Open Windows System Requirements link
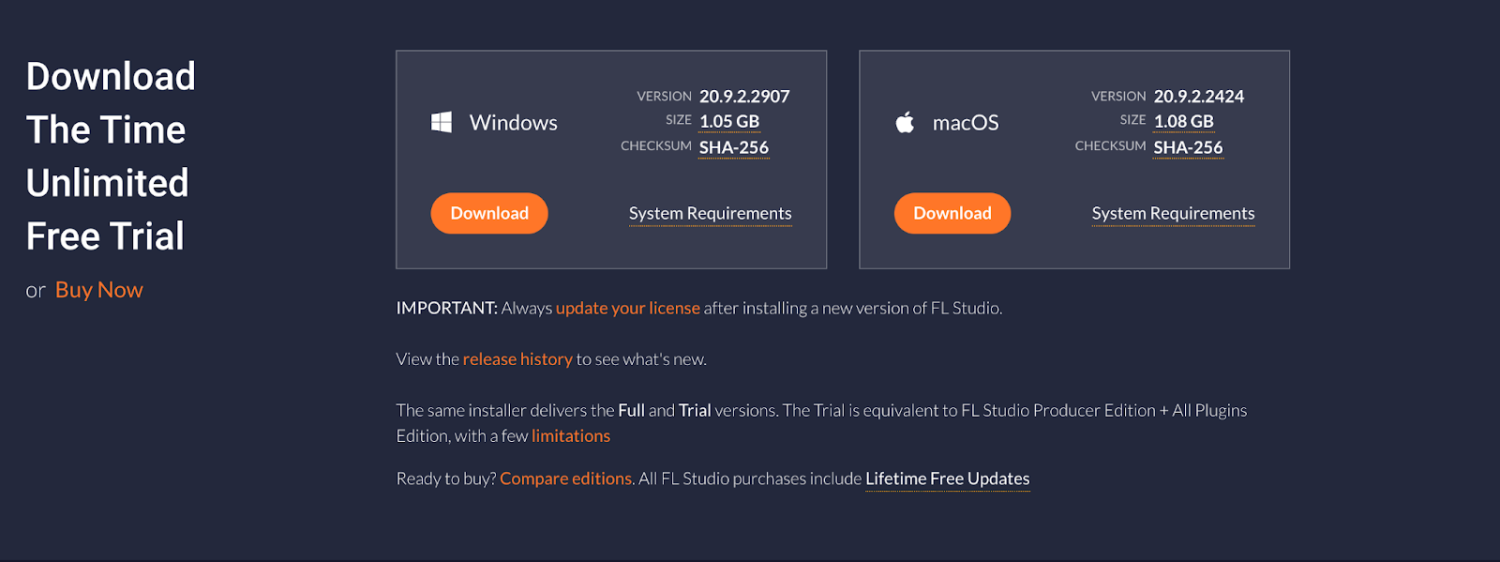Screen dimensions: 1500x562 710,214
